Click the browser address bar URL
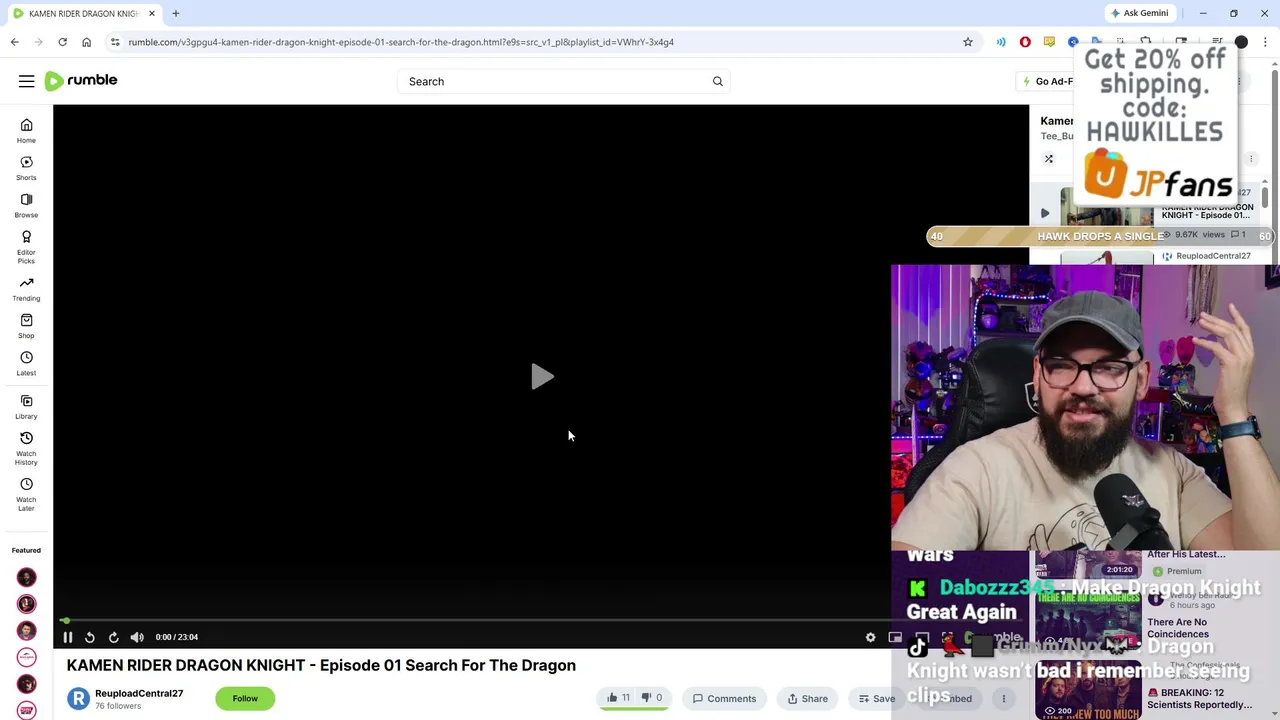The width and height of the screenshot is (1280, 720). click(400, 42)
